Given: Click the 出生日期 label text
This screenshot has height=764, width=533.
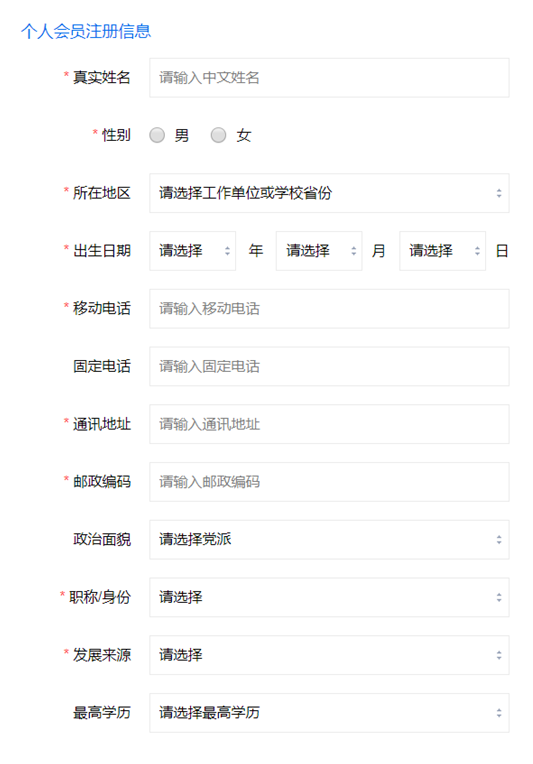Looking at the screenshot, I should (x=102, y=250).
